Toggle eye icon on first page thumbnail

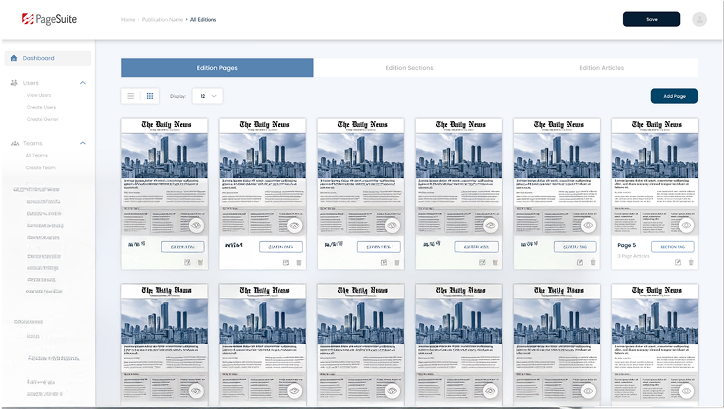(196, 225)
